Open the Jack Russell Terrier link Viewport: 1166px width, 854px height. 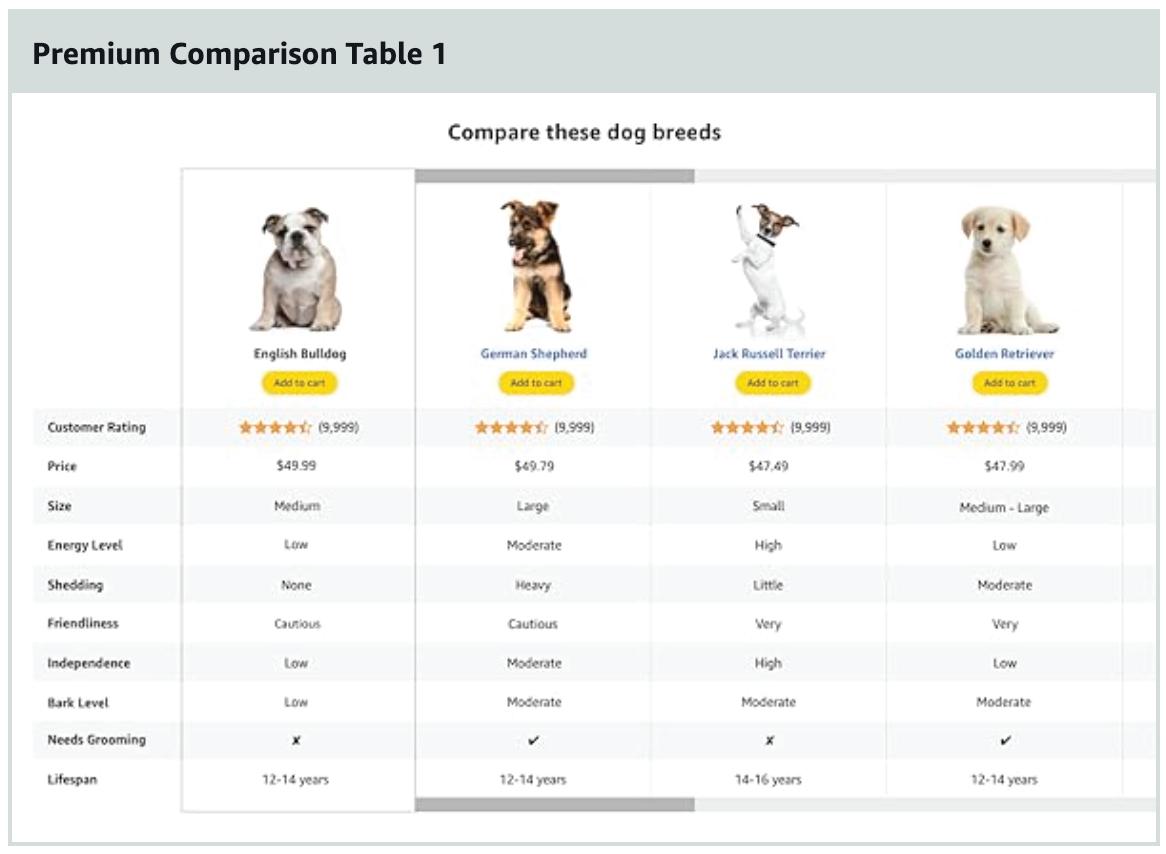coord(769,353)
